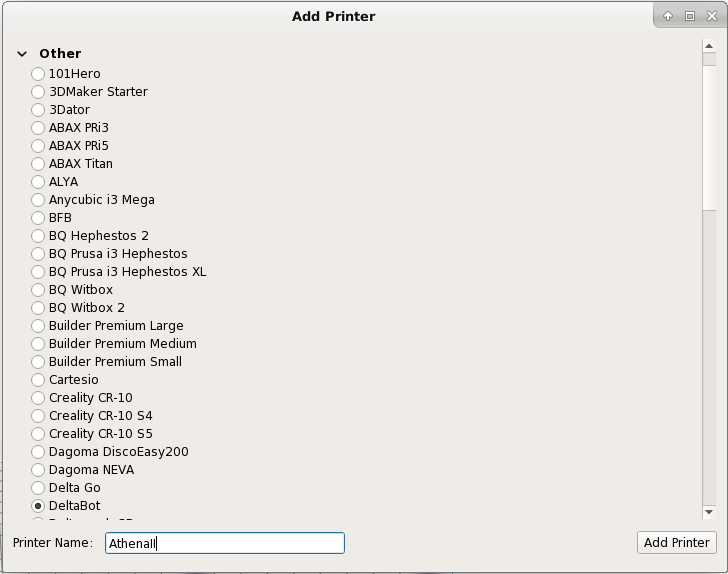Choose the 3DMaker Starter radio button
Image resolution: width=728 pixels, height=574 pixels.
point(38,92)
